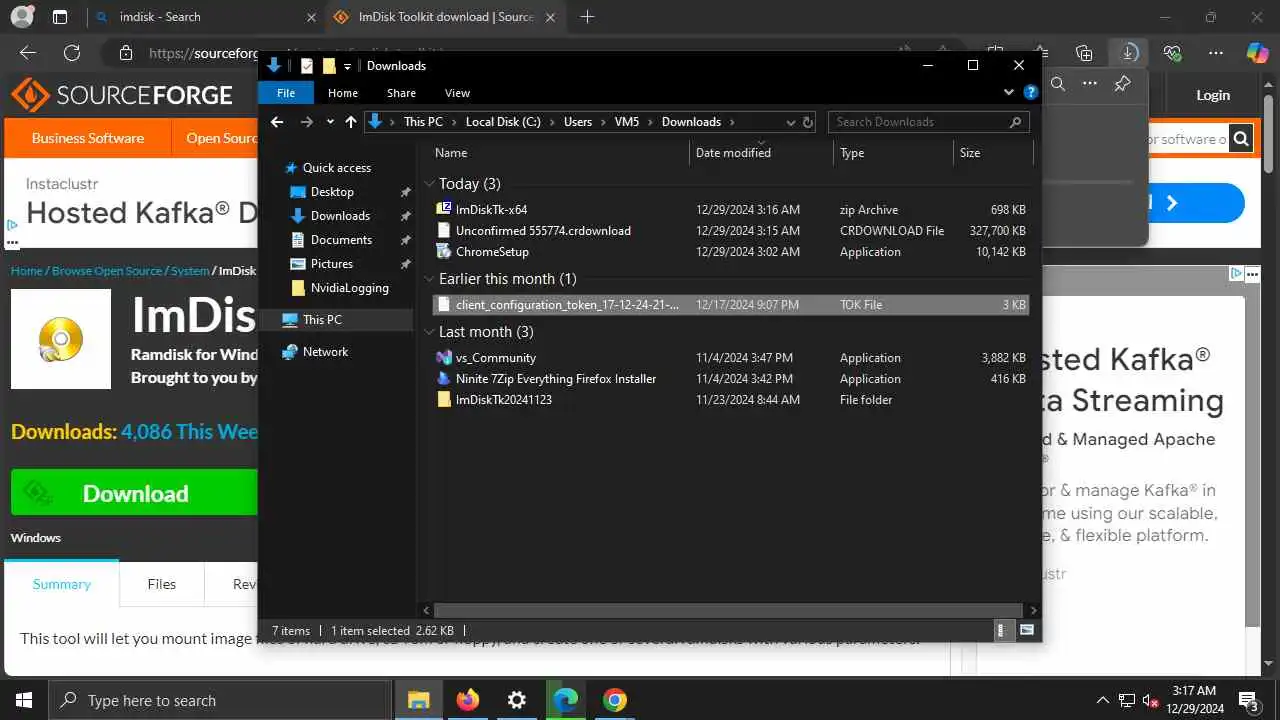
Task: Select Network in the navigation pane
Action: click(x=325, y=352)
